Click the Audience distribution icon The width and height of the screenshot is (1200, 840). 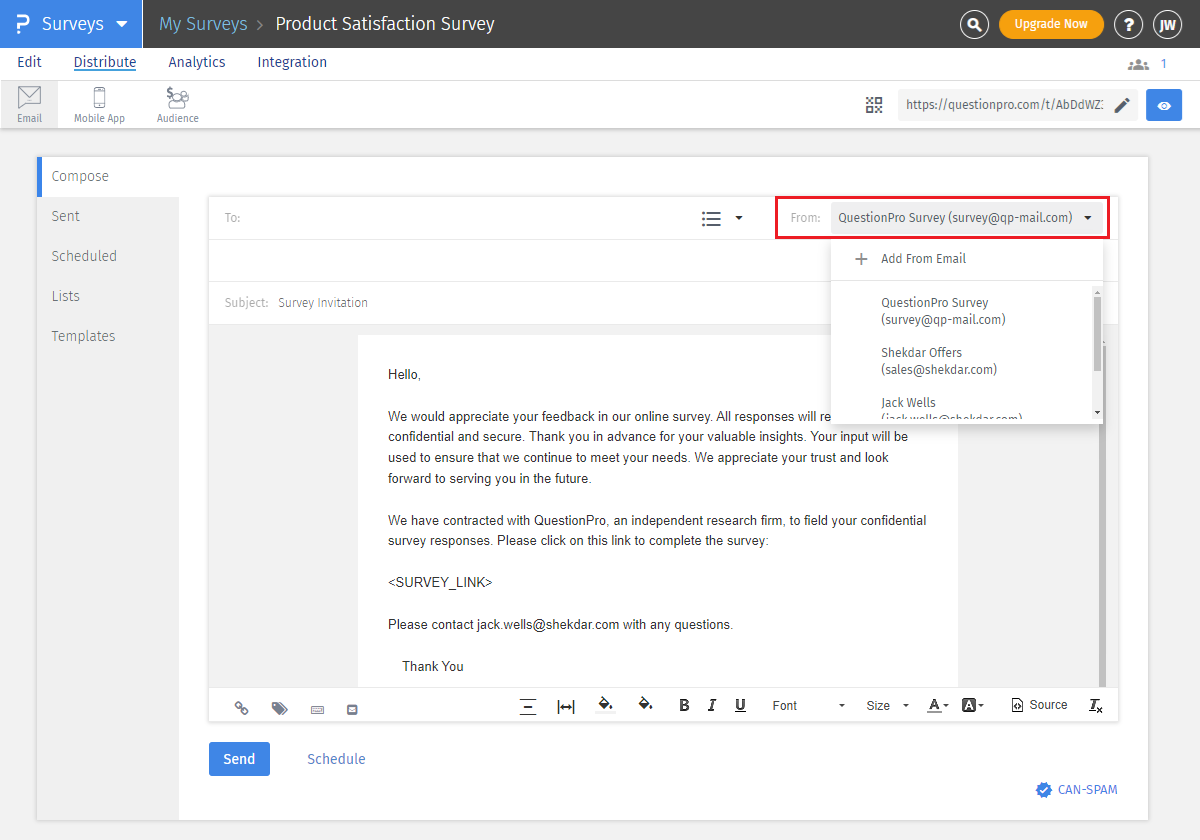(177, 103)
